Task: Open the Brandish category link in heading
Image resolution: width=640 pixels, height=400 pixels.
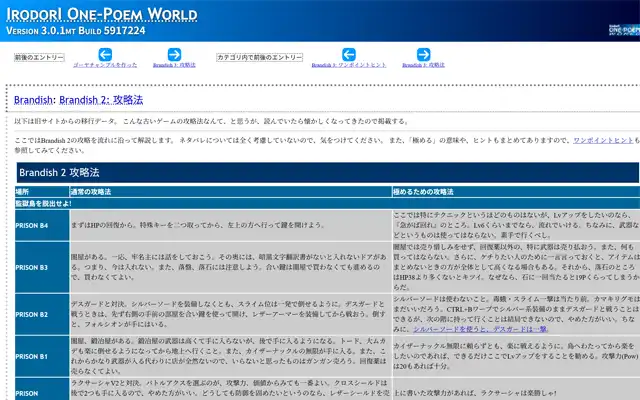Action: point(33,100)
